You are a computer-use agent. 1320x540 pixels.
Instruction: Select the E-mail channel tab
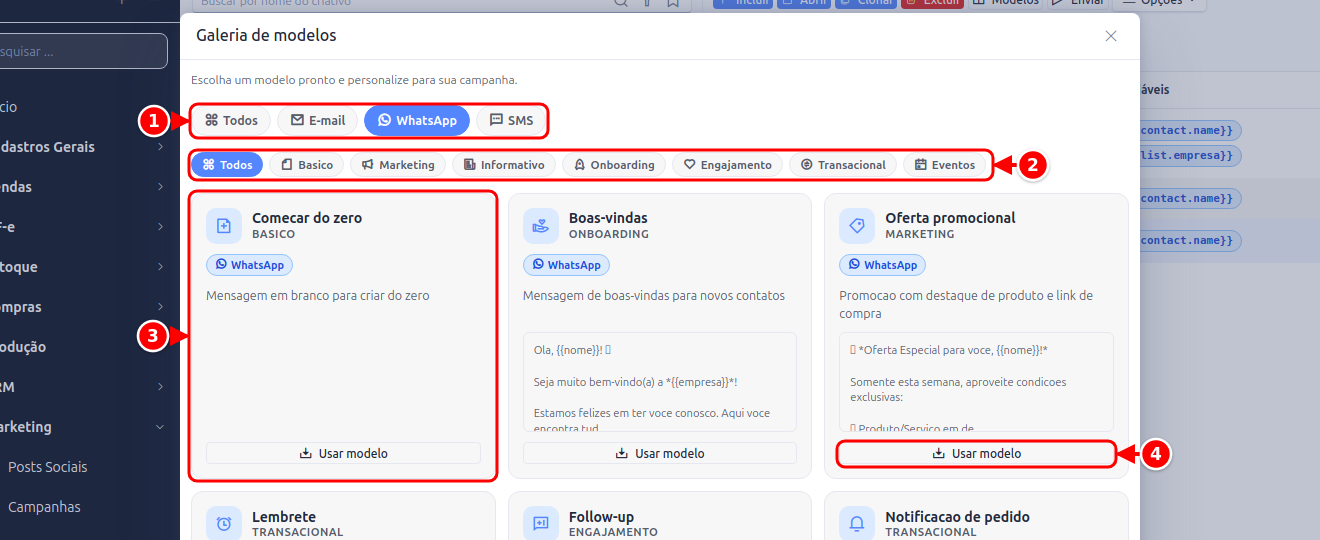(318, 120)
